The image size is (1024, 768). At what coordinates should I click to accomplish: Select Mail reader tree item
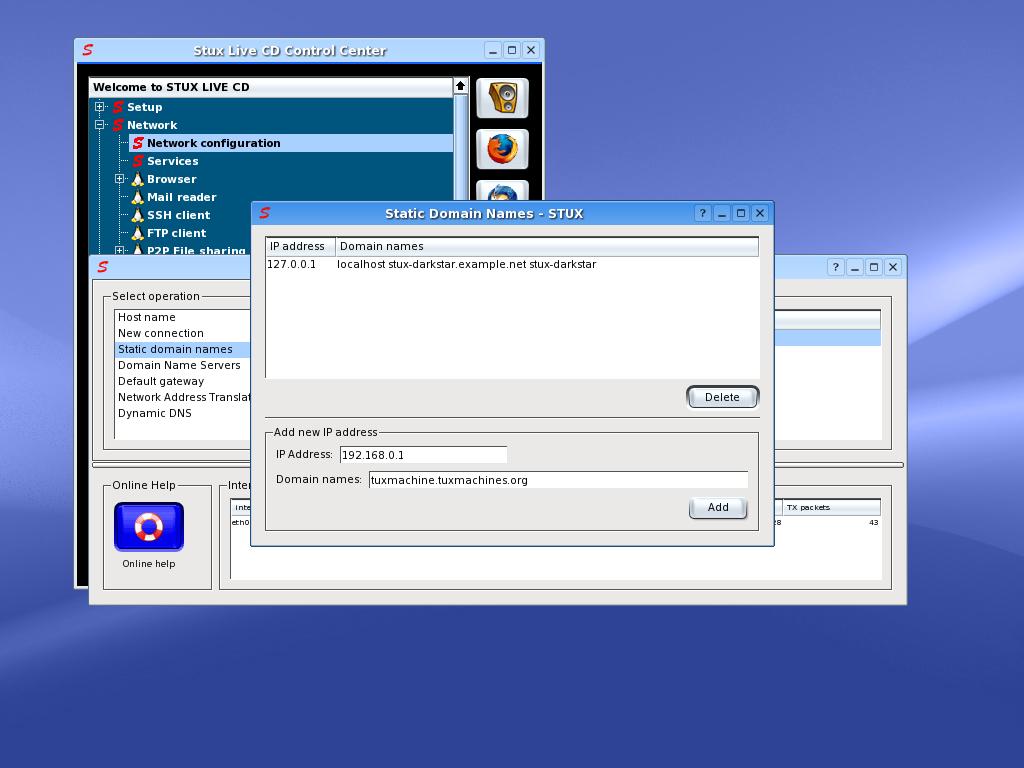[x=182, y=197]
